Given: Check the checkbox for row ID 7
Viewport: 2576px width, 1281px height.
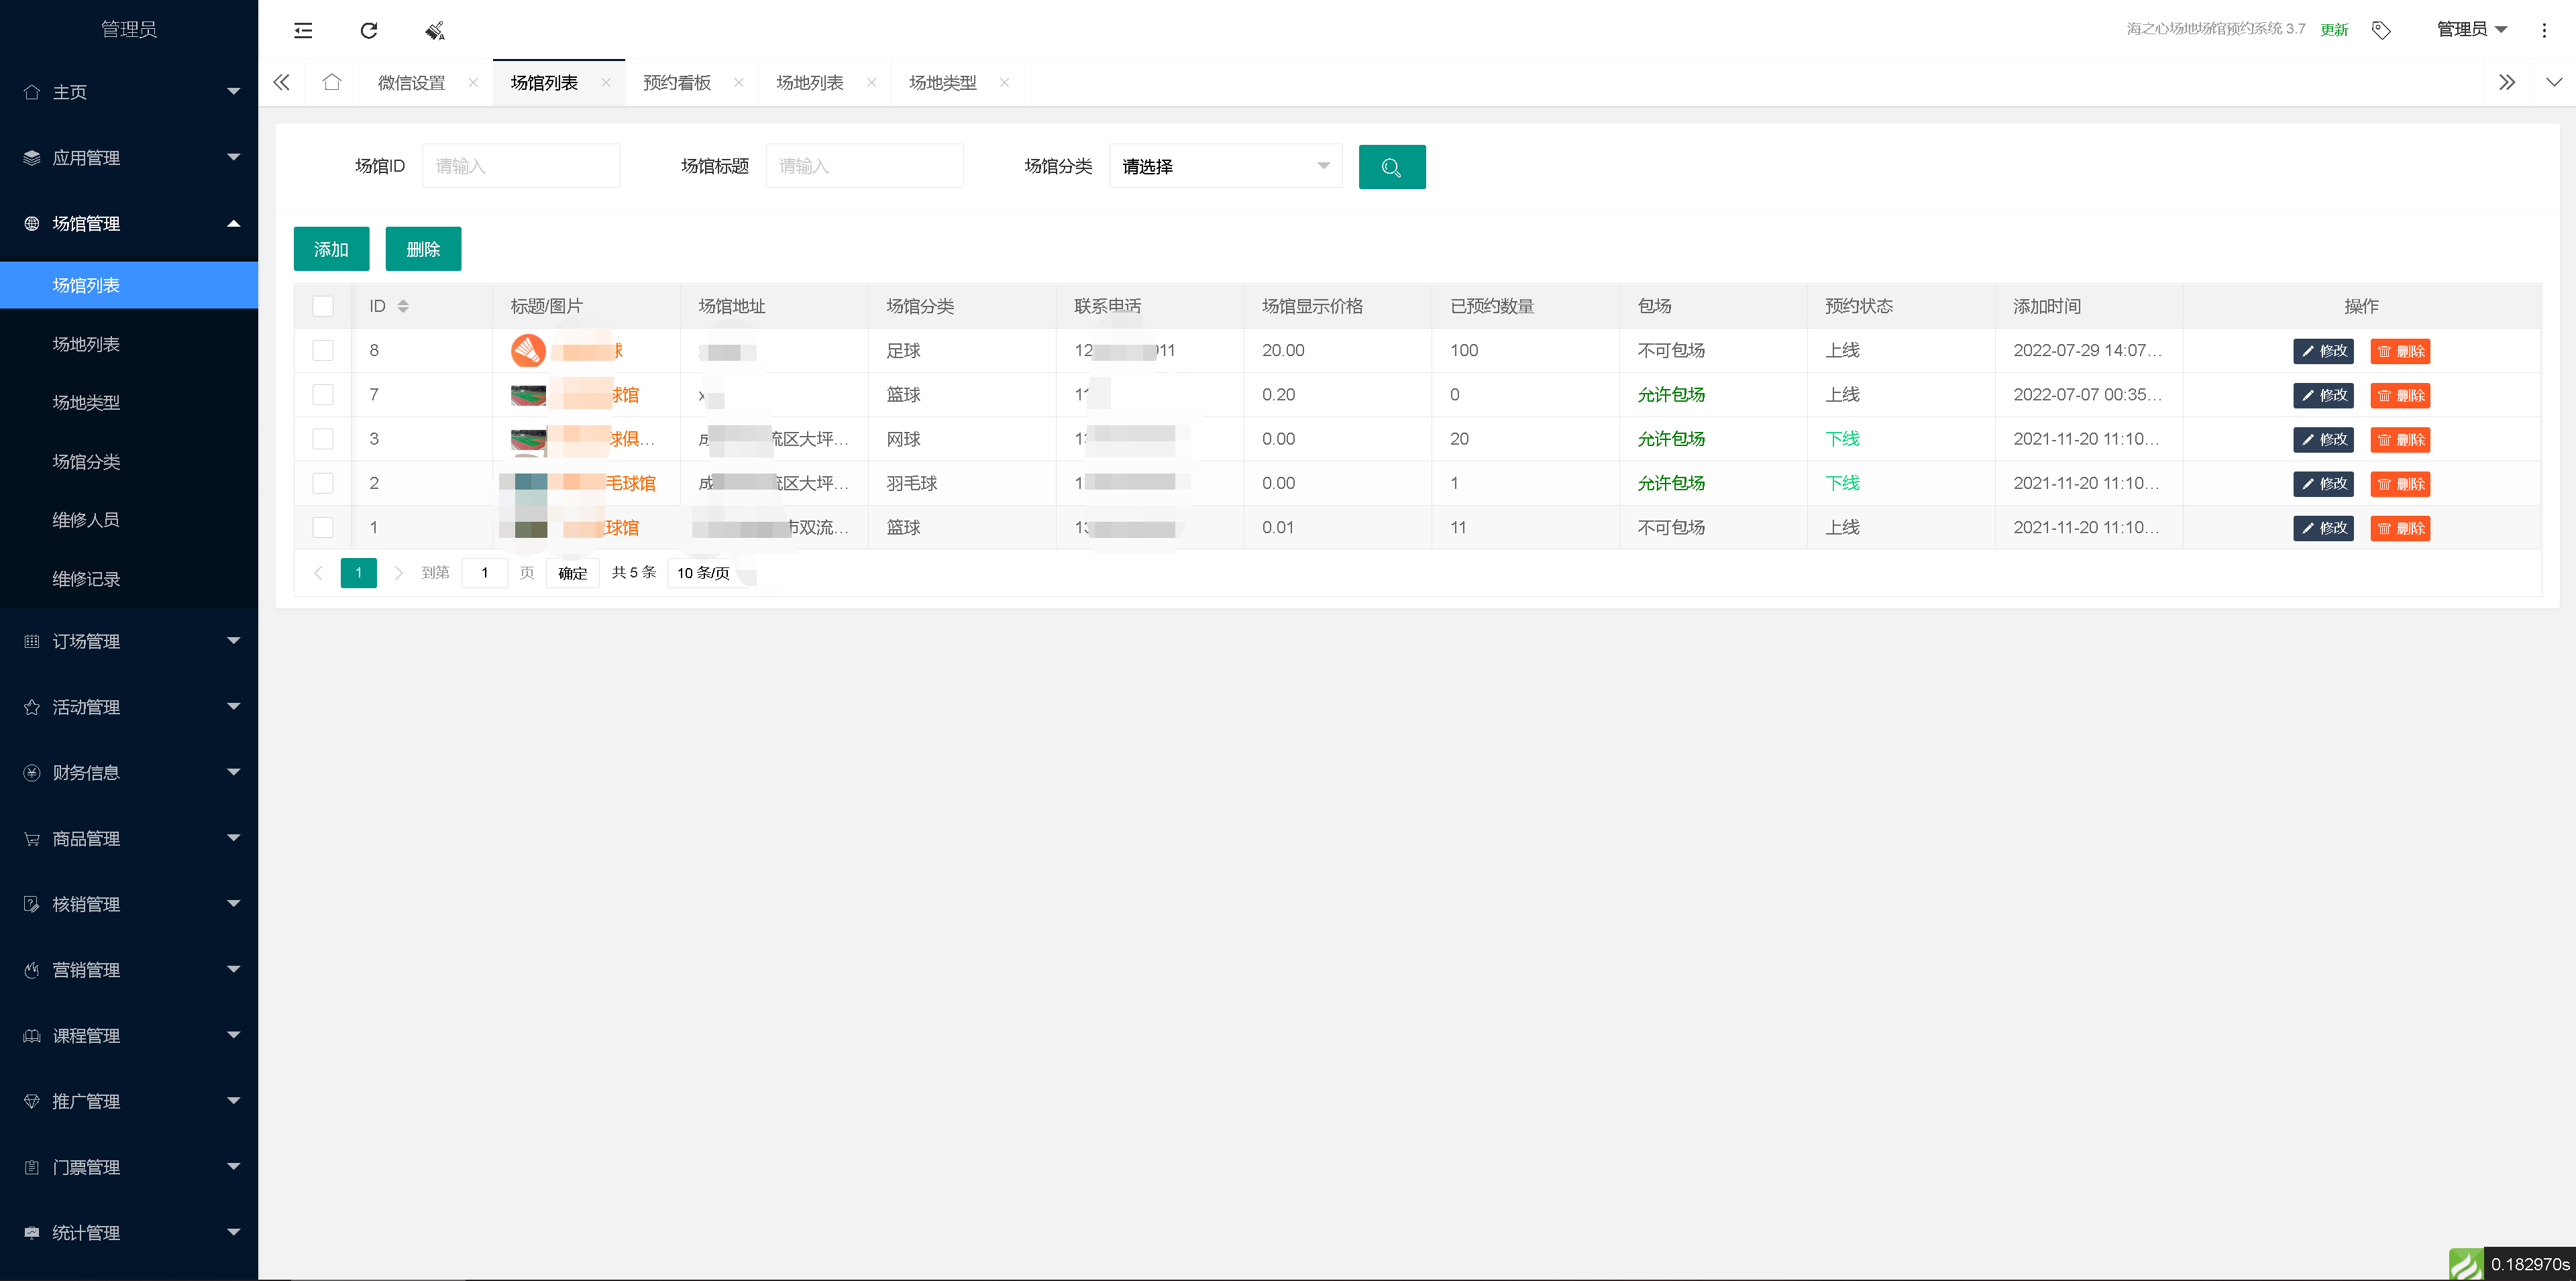Looking at the screenshot, I should 323,395.
